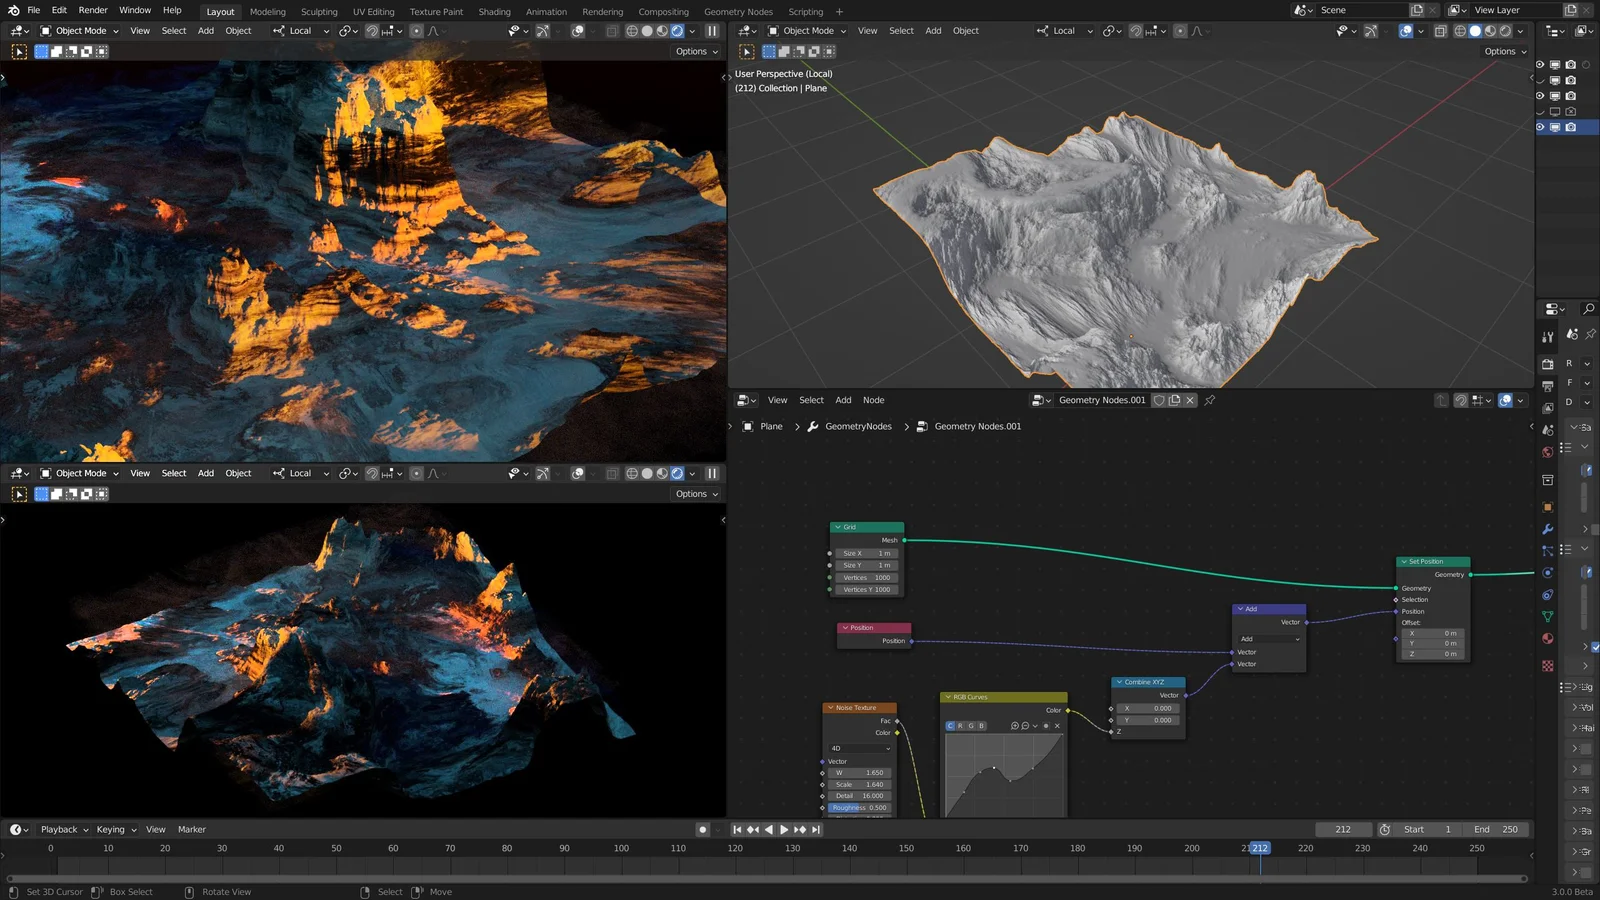Image resolution: width=1600 pixels, height=900 pixels.
Task: Open the Render menu
Action: 92,11
